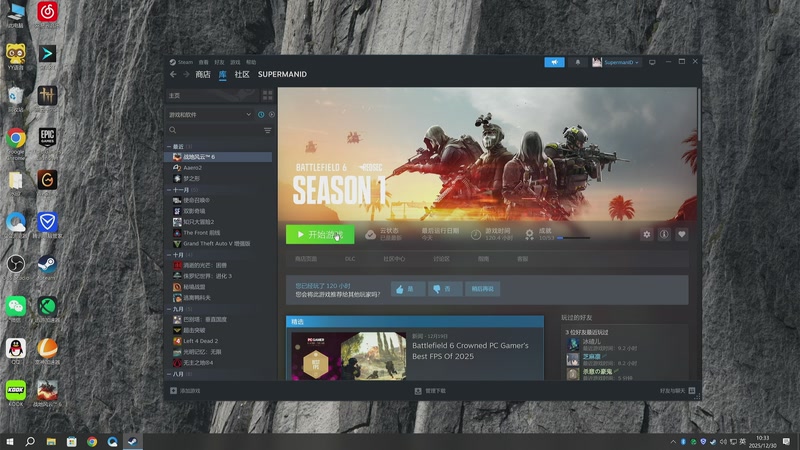Click the play time clock icon
This screenshot has height=450, width=800.
476,235
